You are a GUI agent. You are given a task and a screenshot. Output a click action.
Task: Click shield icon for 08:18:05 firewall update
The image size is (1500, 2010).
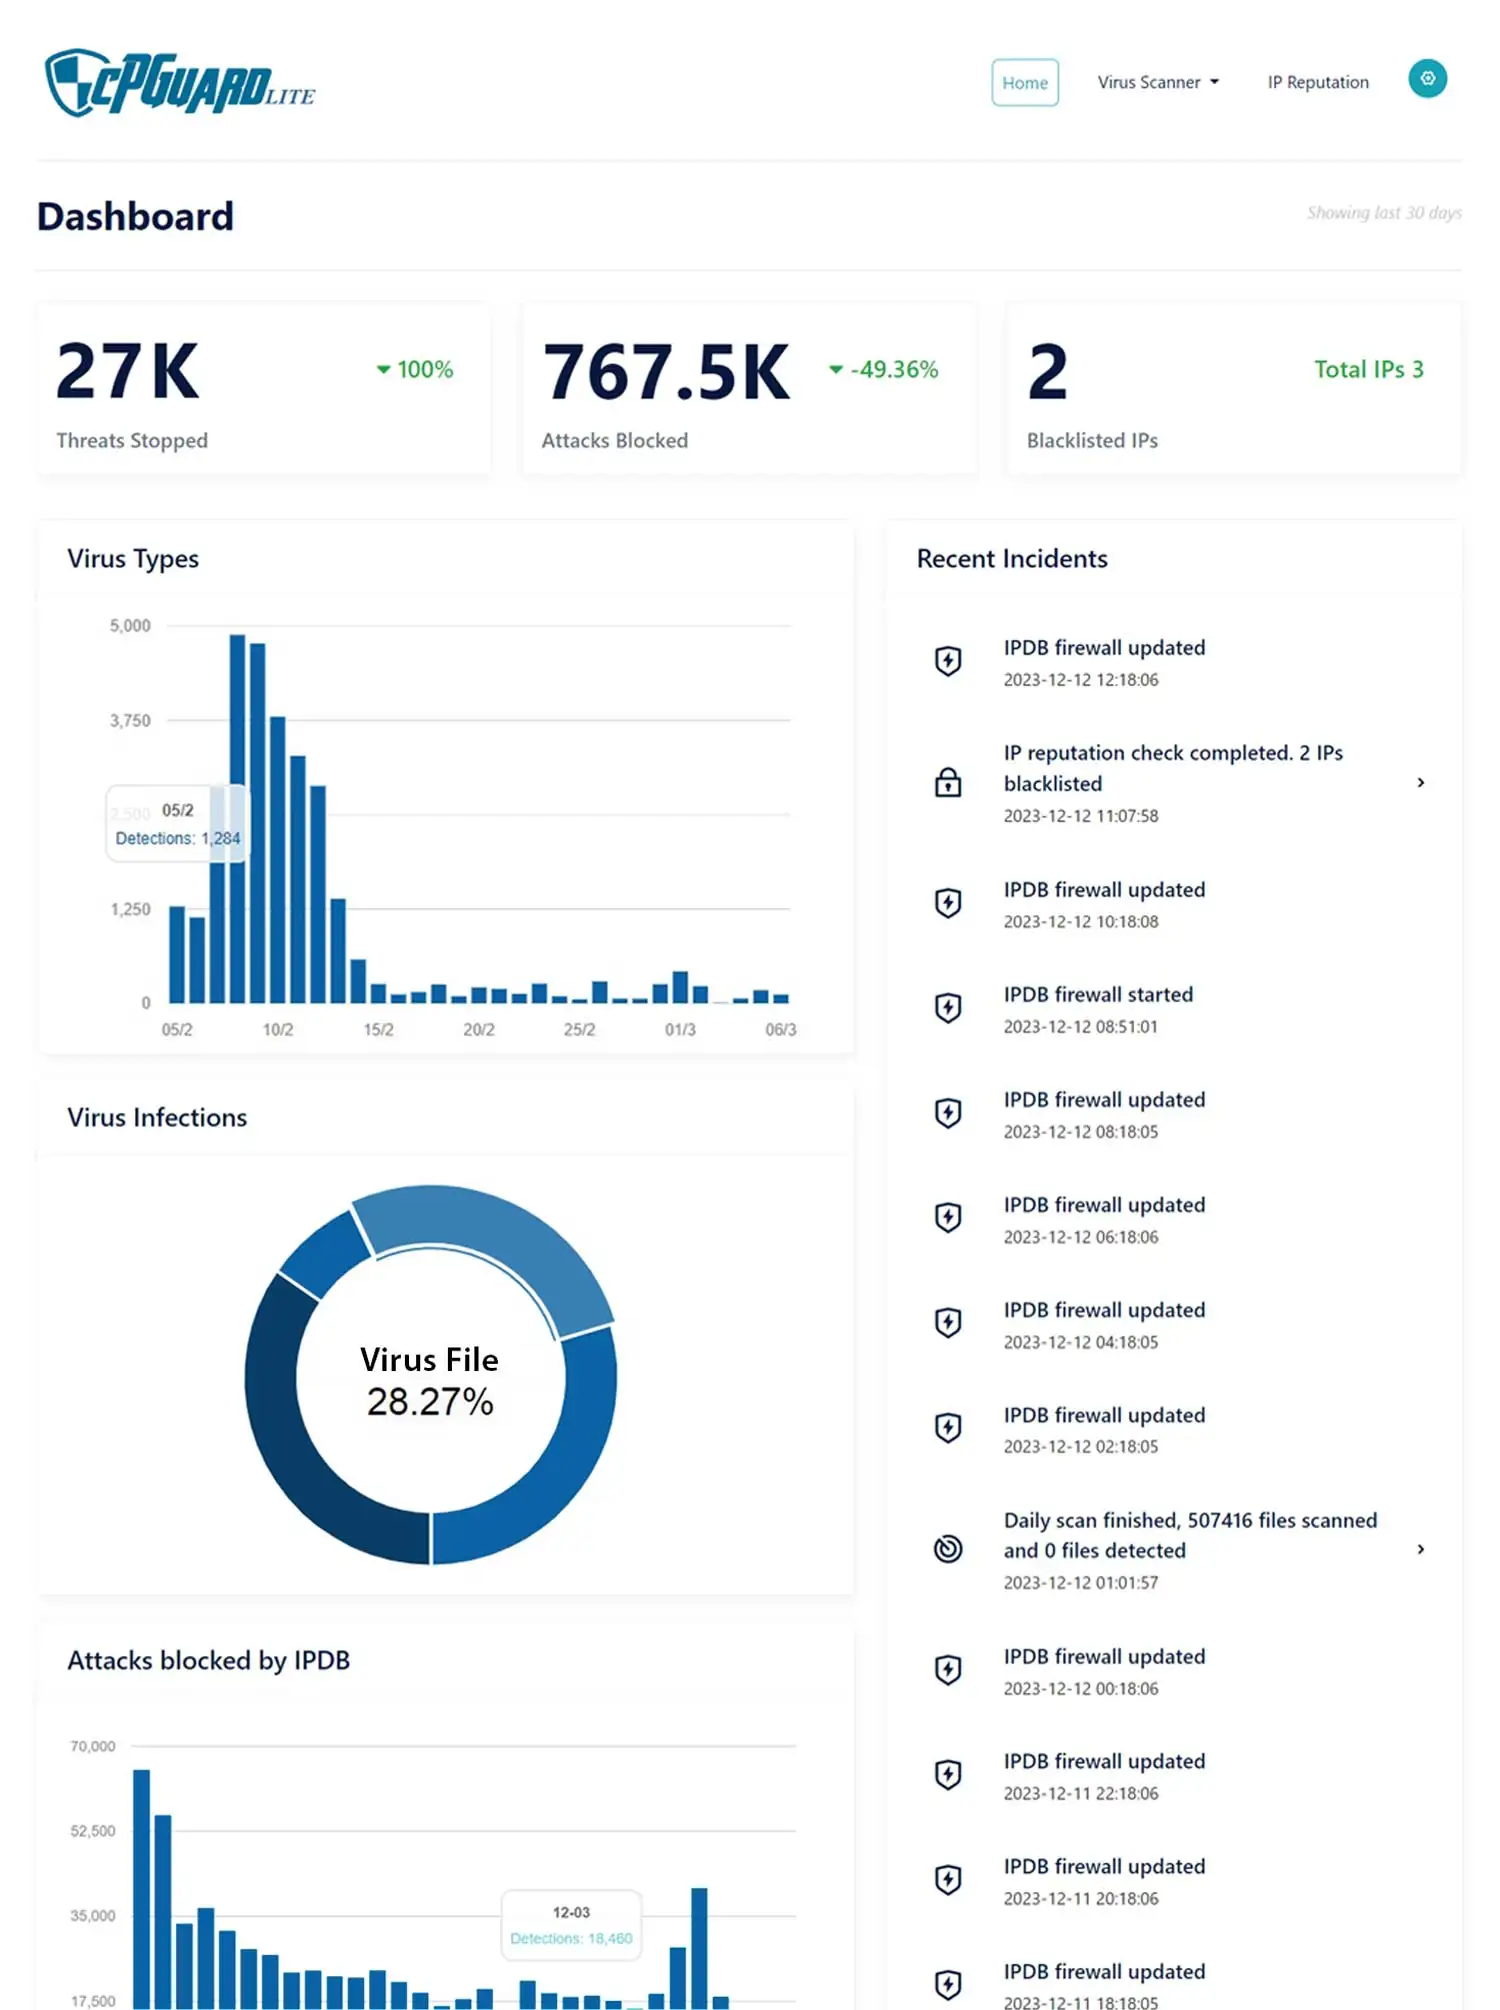948,1113
